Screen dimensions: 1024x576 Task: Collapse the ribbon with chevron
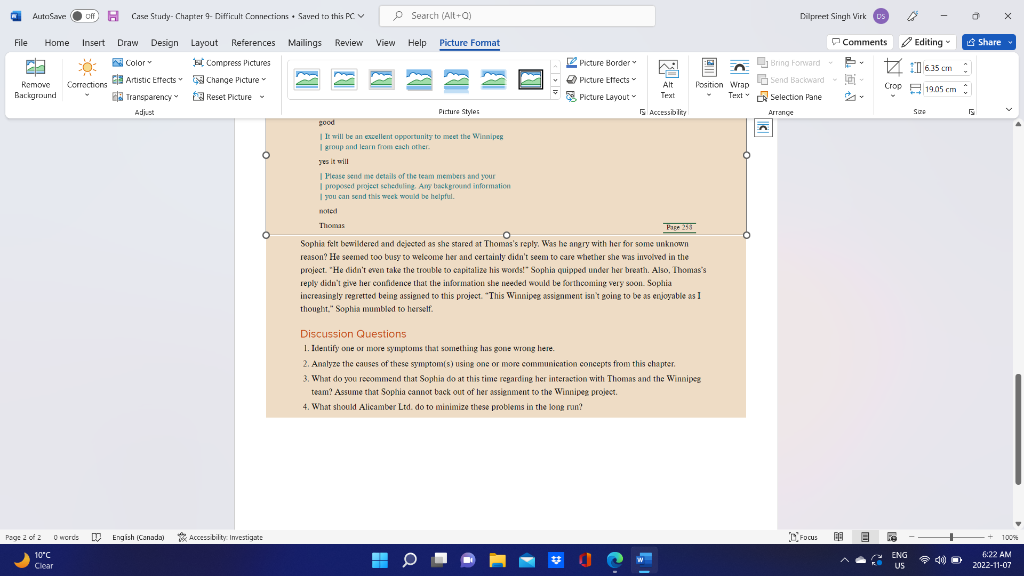coord(1008,110)
